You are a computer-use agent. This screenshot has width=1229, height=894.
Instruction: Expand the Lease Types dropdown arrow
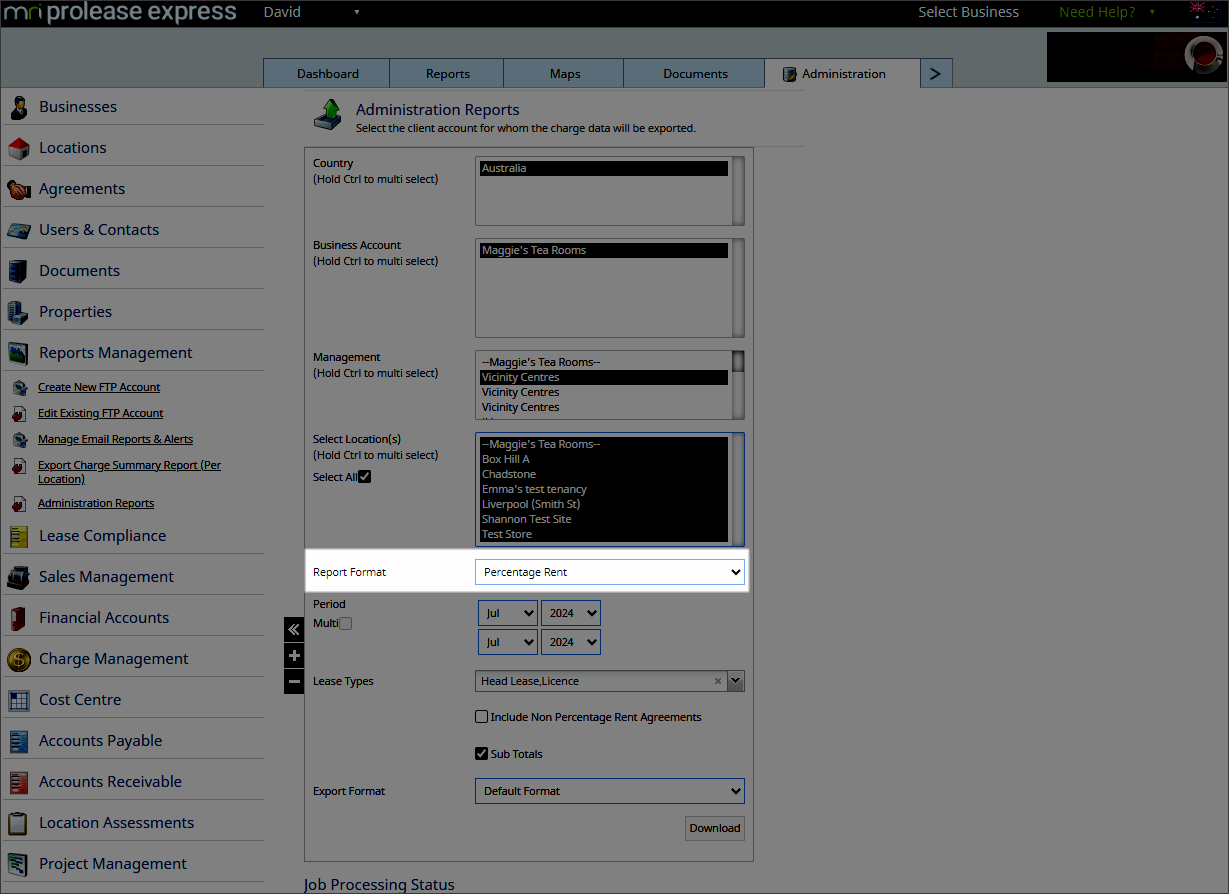[x=736, y=681]
